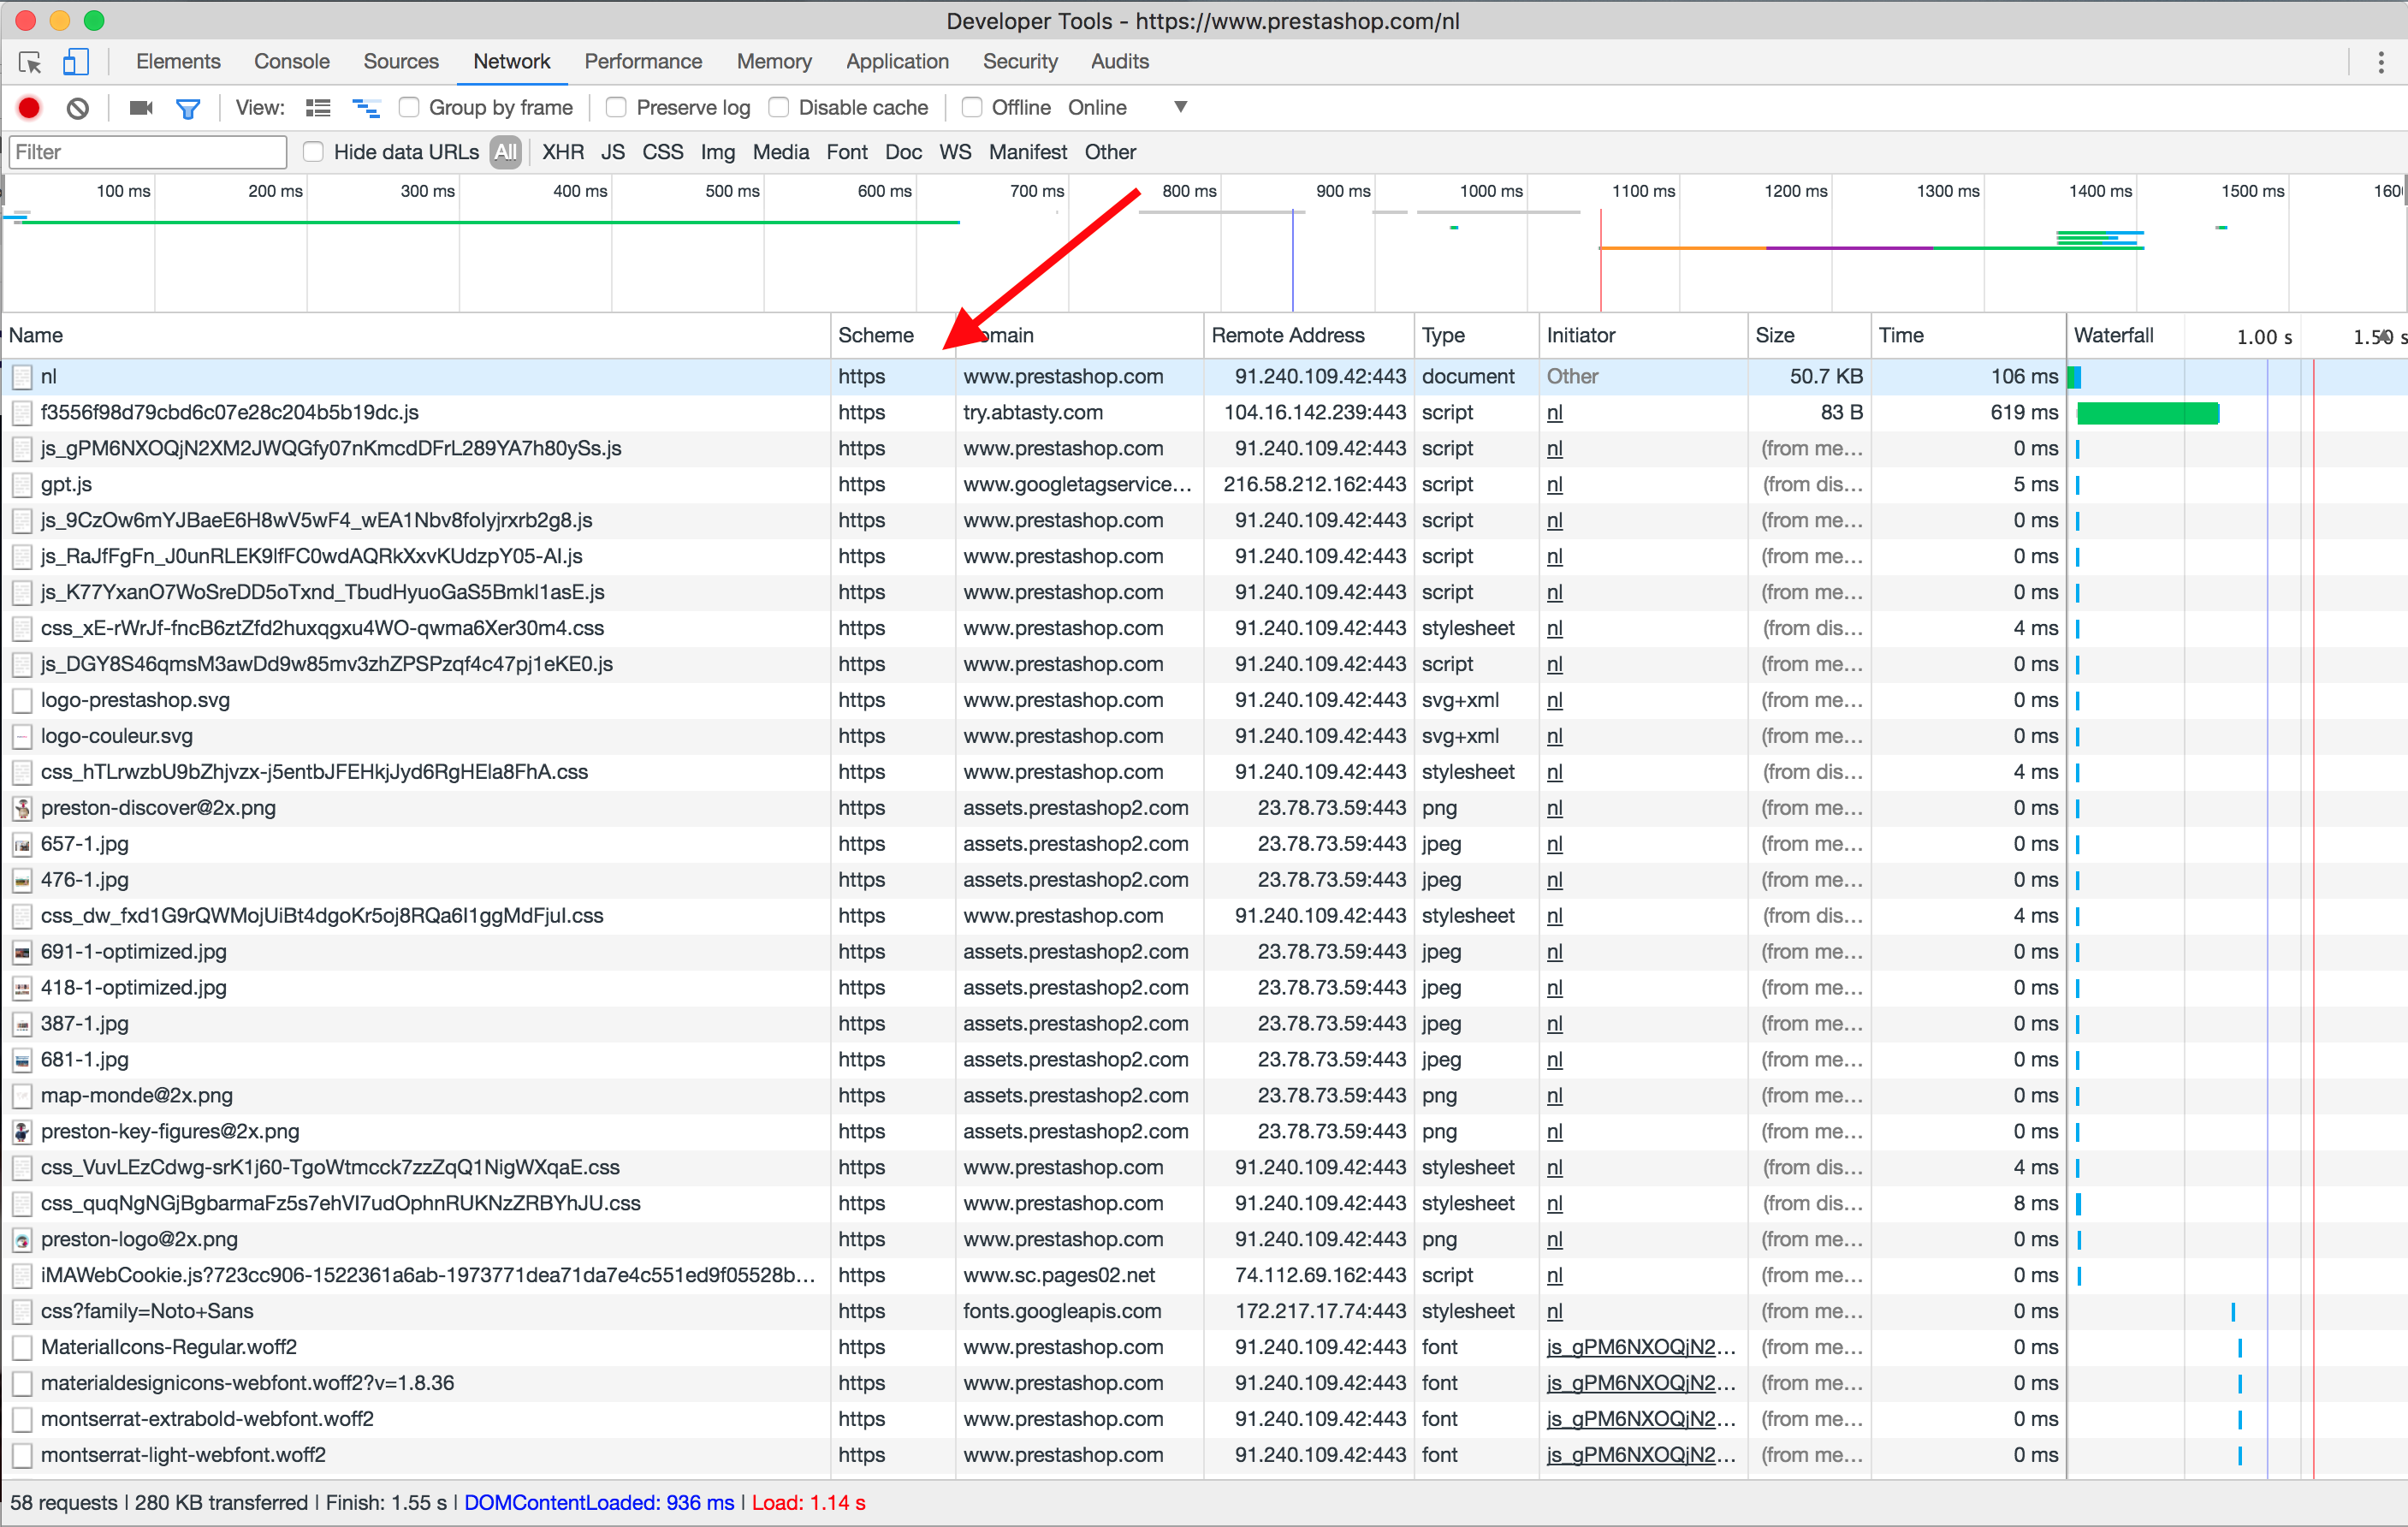Click the capture screenshots camera icon
The width and height of the screenshot is (2408, 1527).
141,108
